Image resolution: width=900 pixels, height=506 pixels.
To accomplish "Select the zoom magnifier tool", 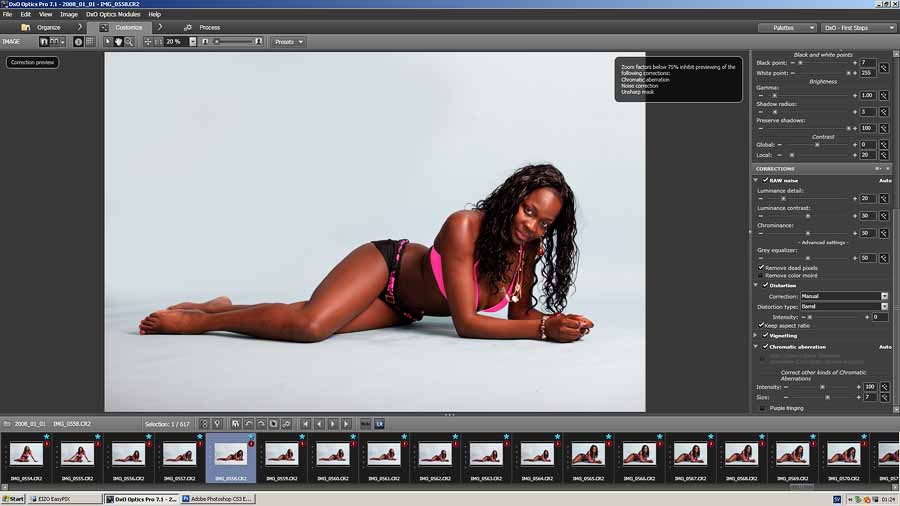I will [x=129, y=42].
